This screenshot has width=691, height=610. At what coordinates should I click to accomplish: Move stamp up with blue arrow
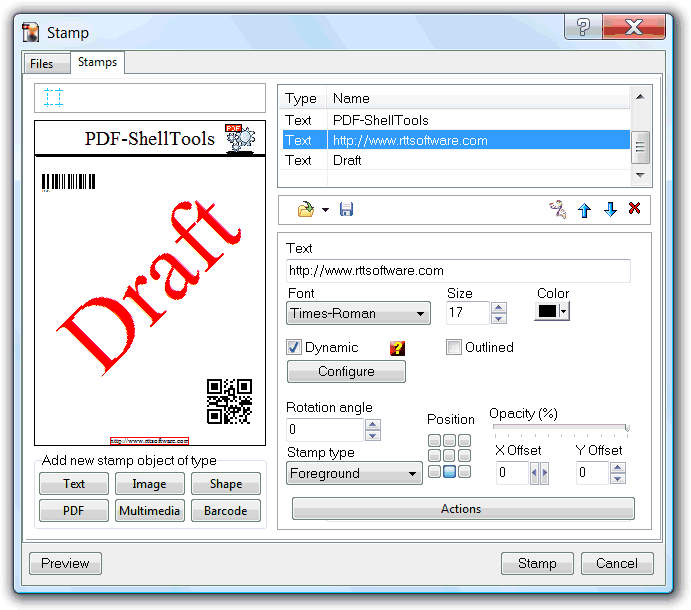[584, 210]
